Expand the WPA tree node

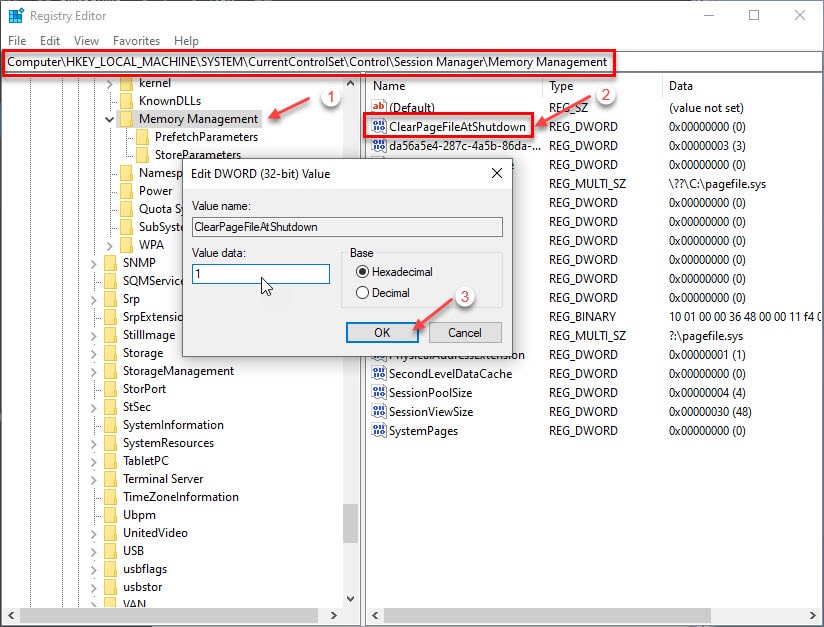pos(109,245)
